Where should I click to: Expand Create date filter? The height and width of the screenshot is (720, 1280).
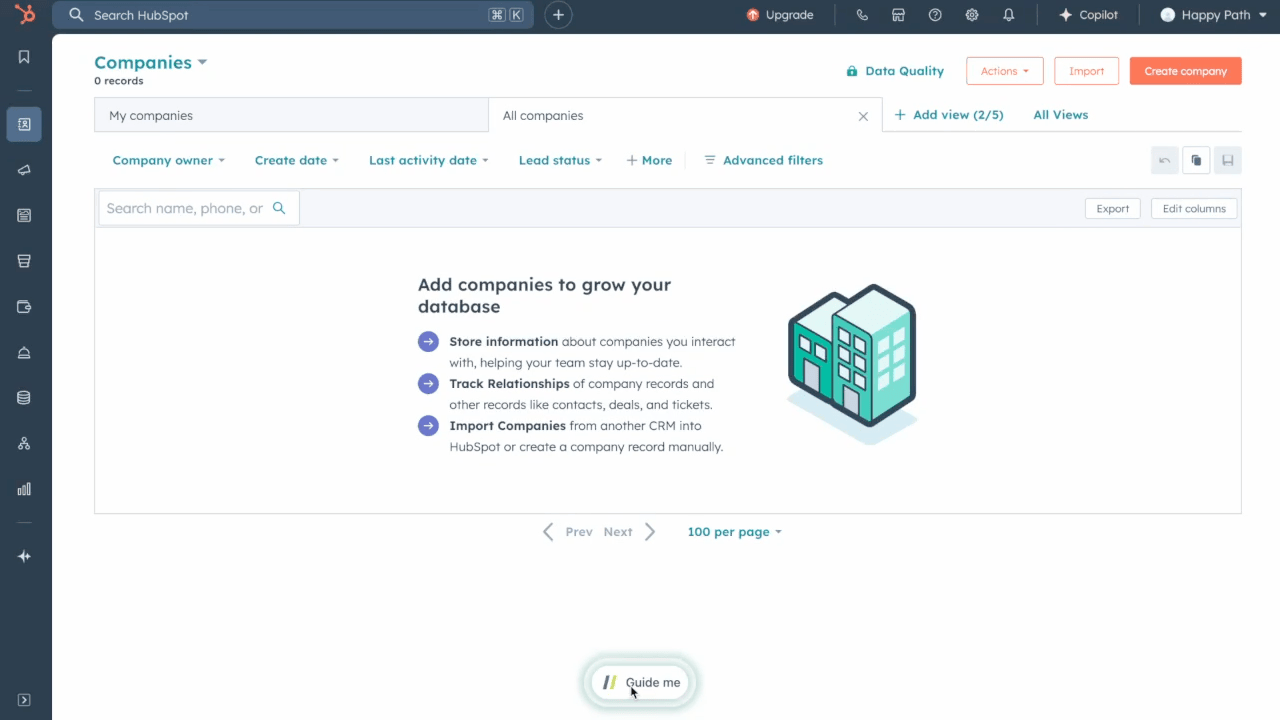[297, 160]
